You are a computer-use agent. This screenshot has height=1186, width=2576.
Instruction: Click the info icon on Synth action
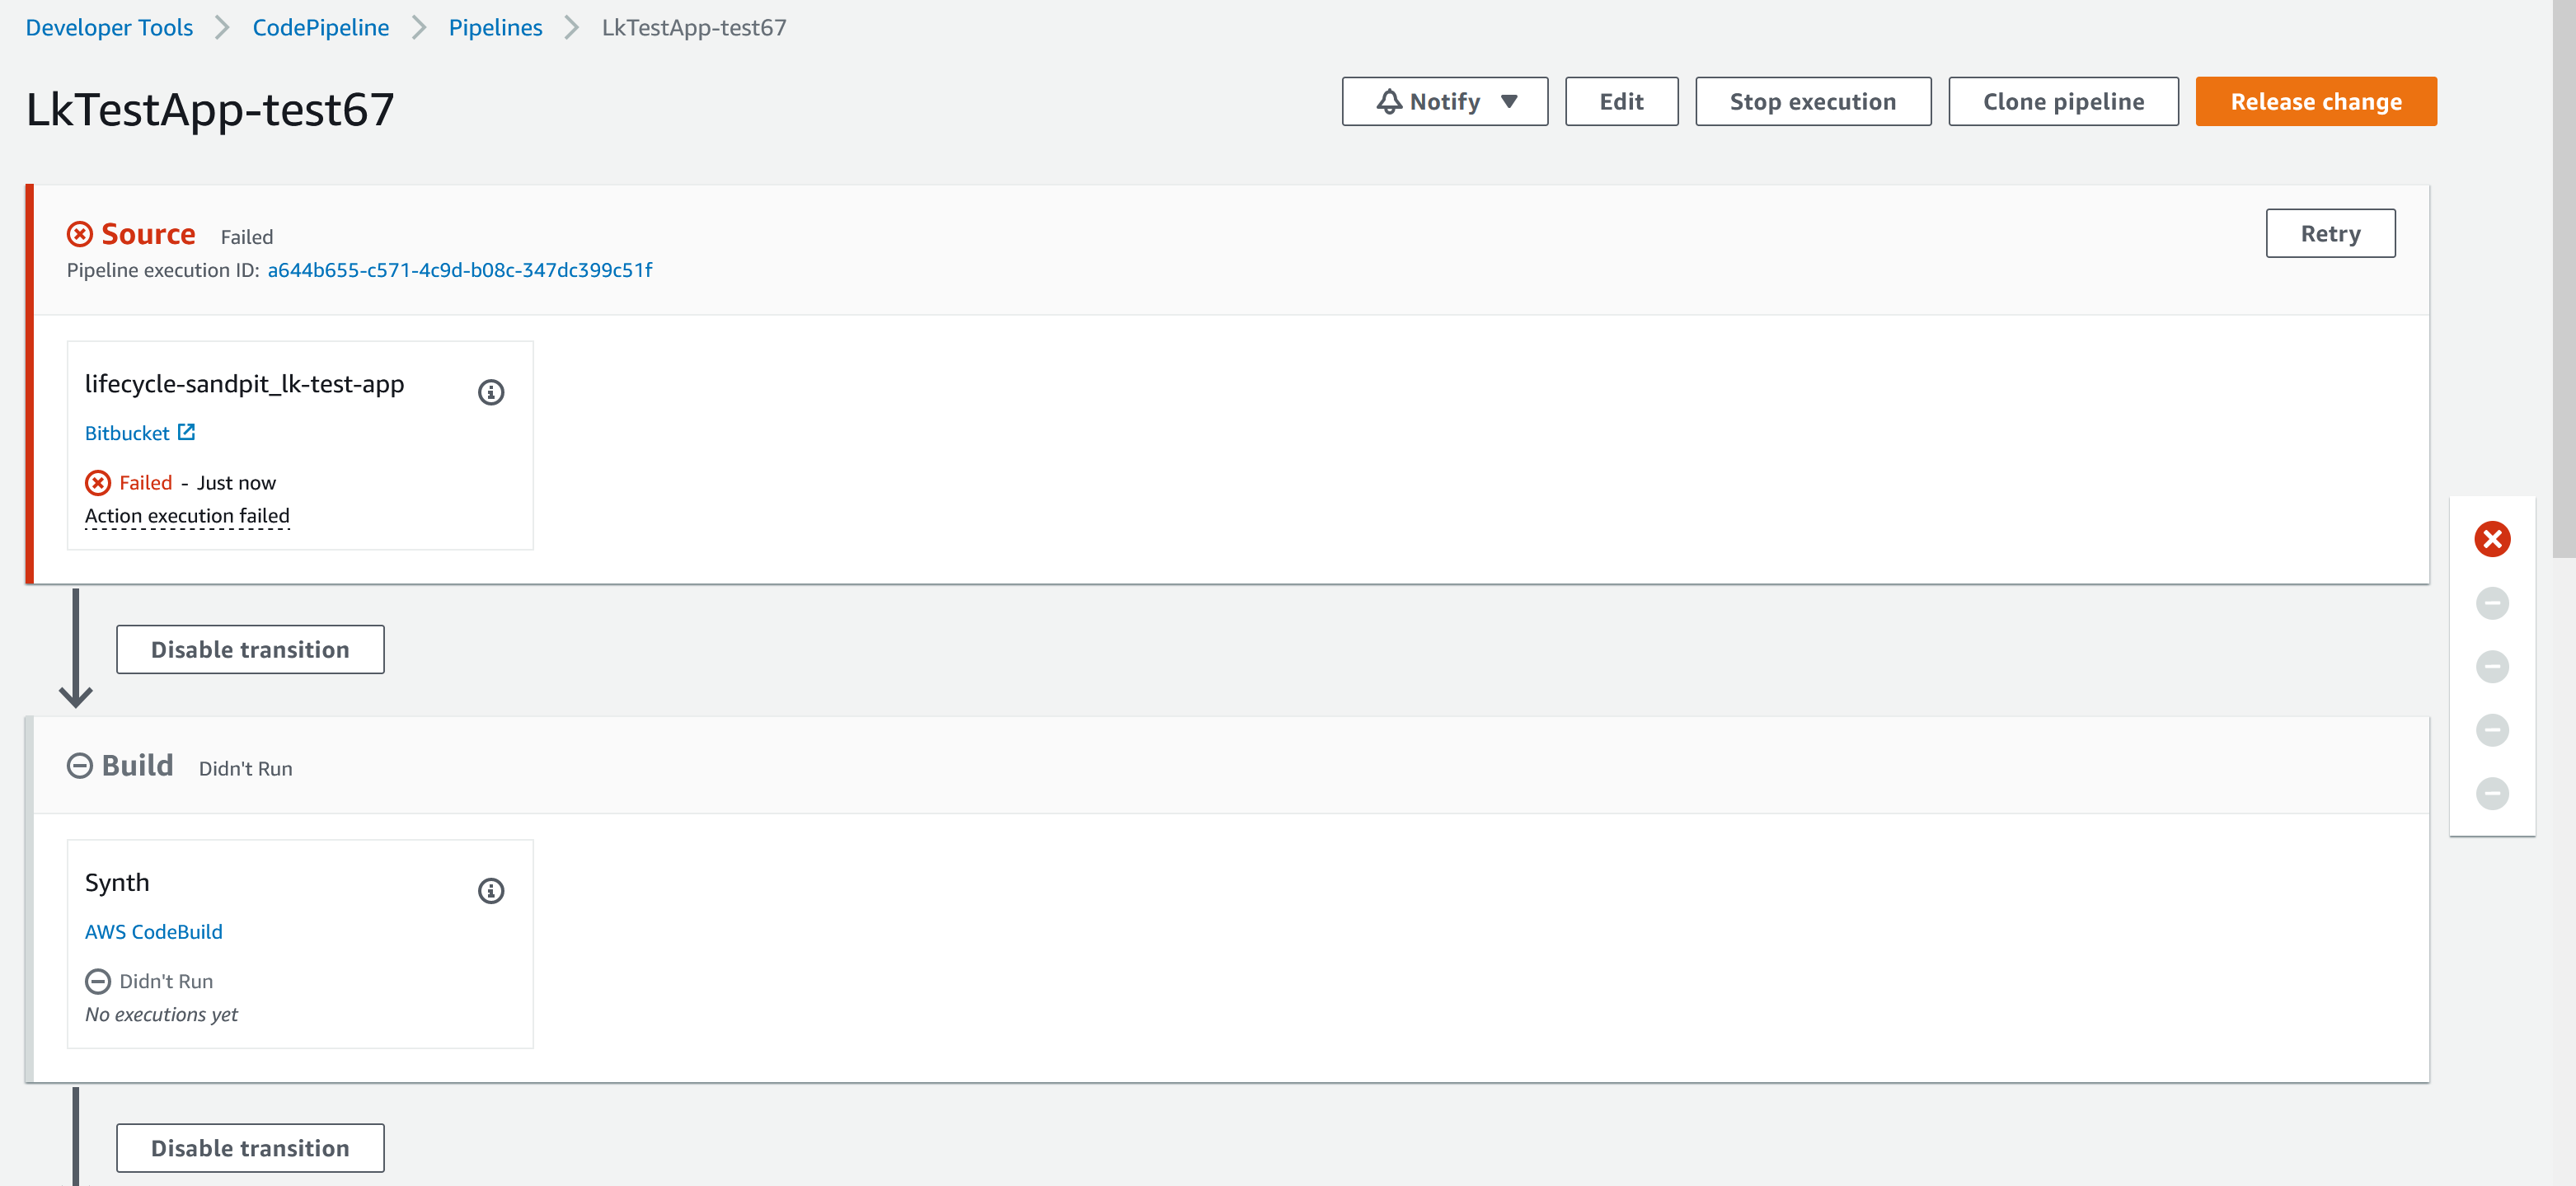click(x=491, y=890)
